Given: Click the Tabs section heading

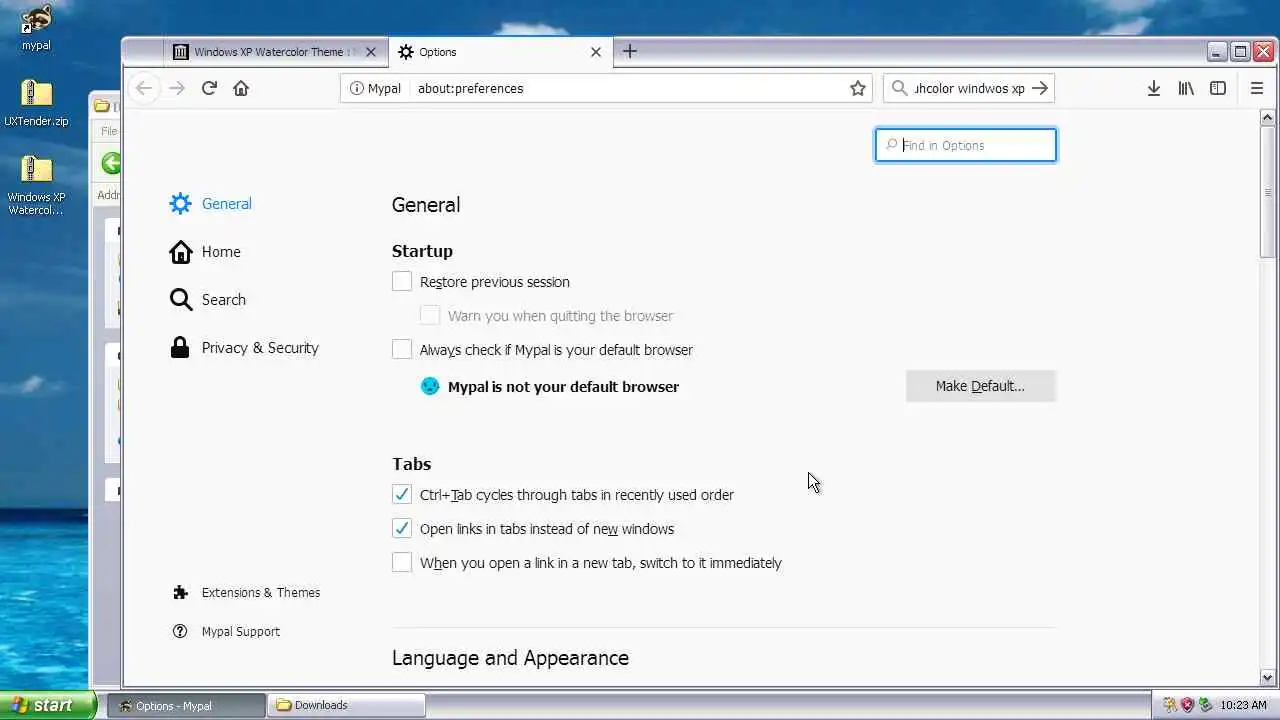Looking at the screenshot, I should [411, 464].
